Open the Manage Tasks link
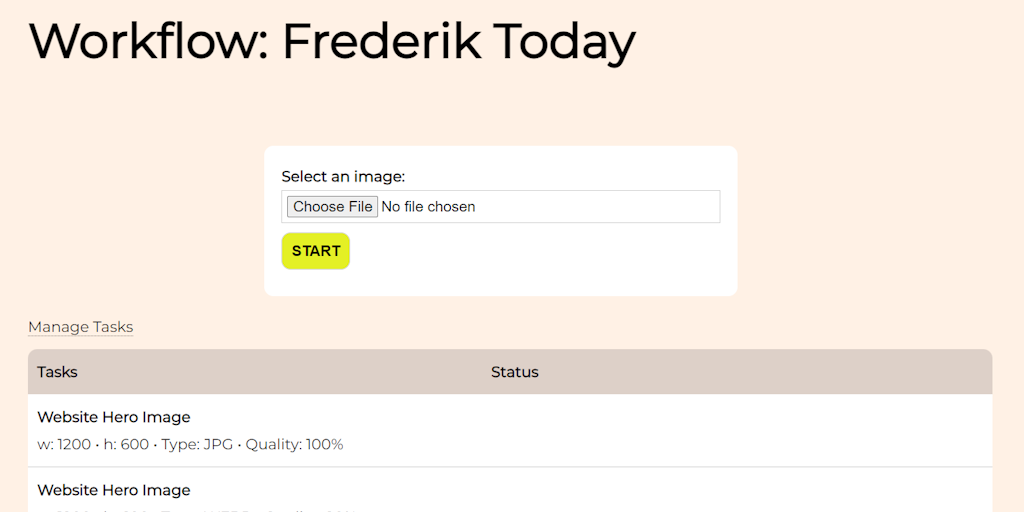Viewport: 1024px width, 512px height. [80, 327]
